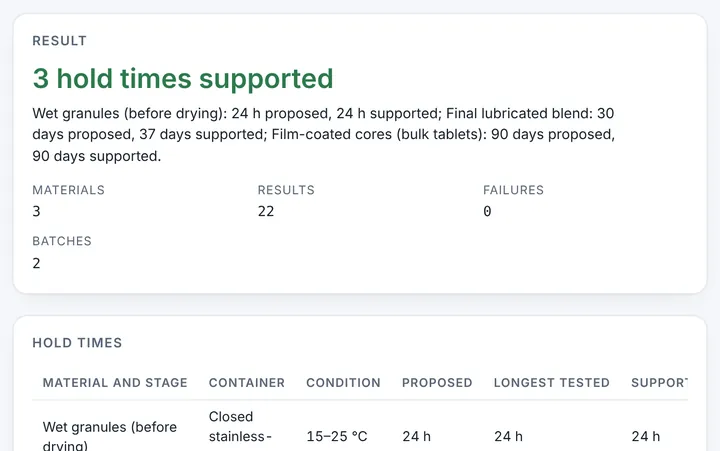
Task: Click the BATCHES label
Action: coord(62,241)
